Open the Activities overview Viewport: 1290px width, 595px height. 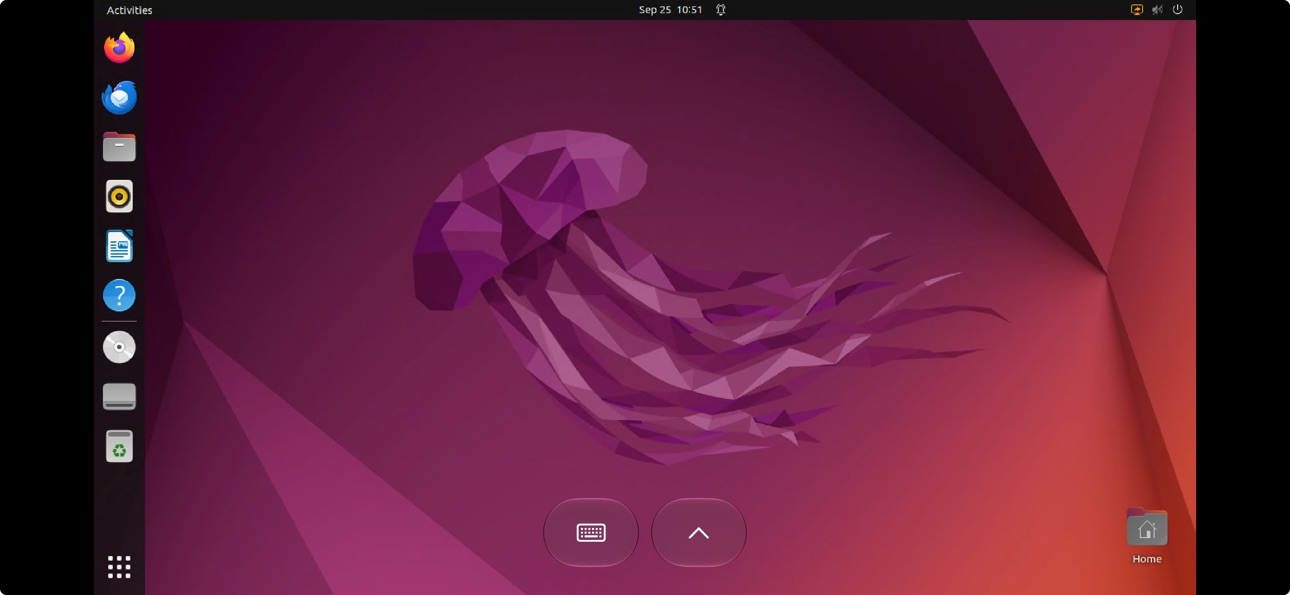(129, 10)
